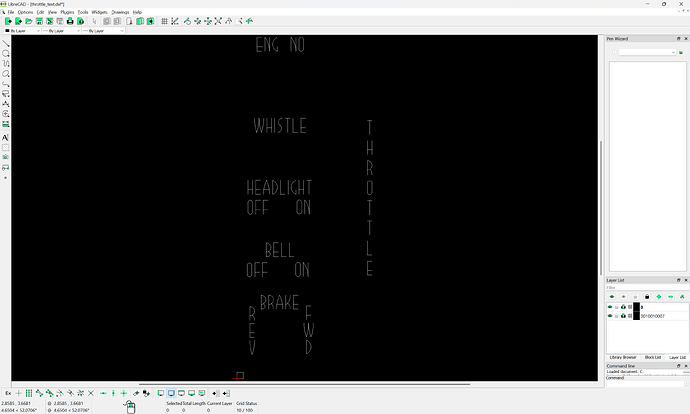Toggle Snap on Grid in bottom toolbar
Viewport: 690px width, 414px height.
pyautogui.click(x=29, y=393)
